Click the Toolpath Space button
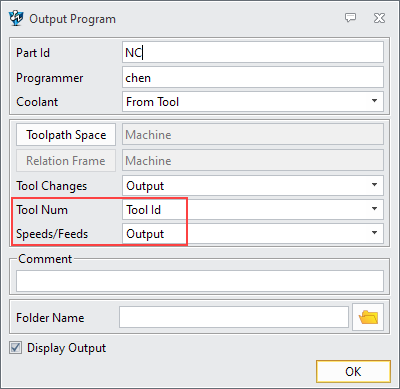 [66, 135]
